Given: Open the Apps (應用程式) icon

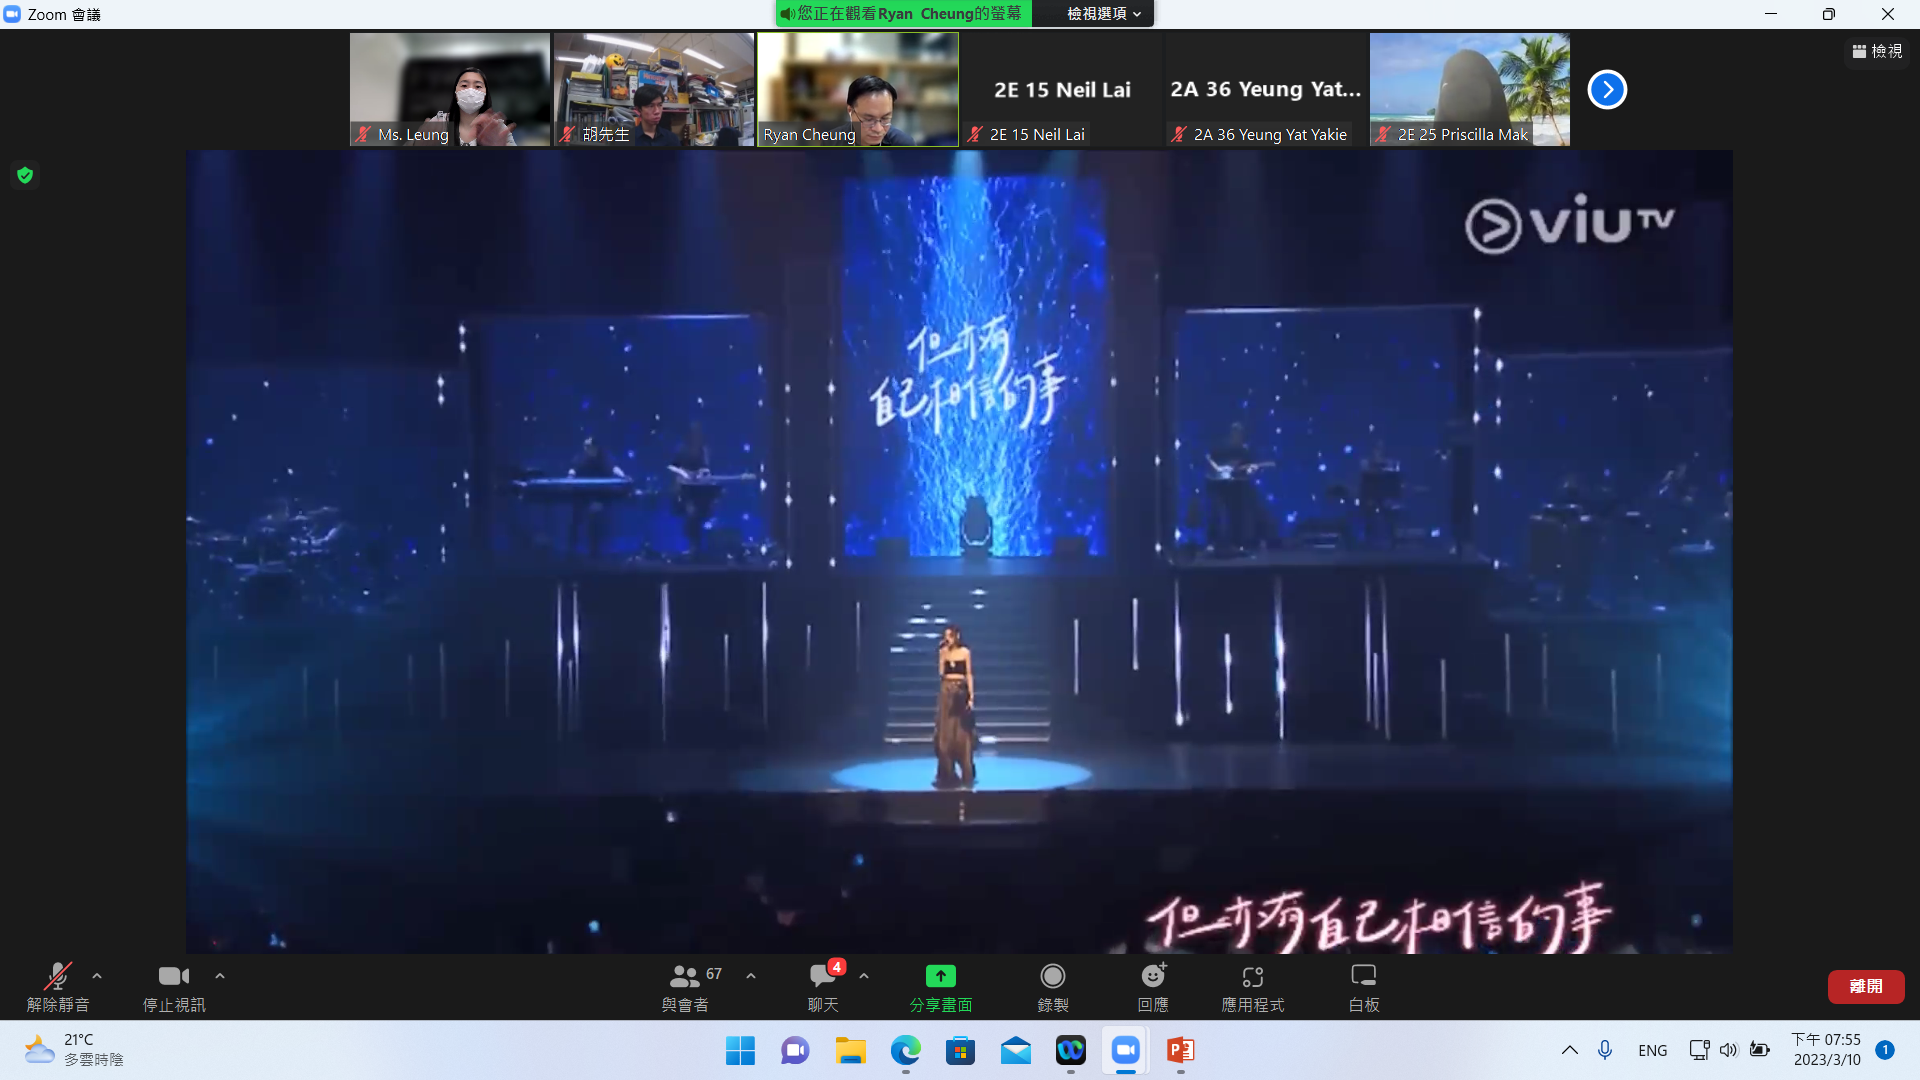Looking at the screenshot, I should [1252, 976].
